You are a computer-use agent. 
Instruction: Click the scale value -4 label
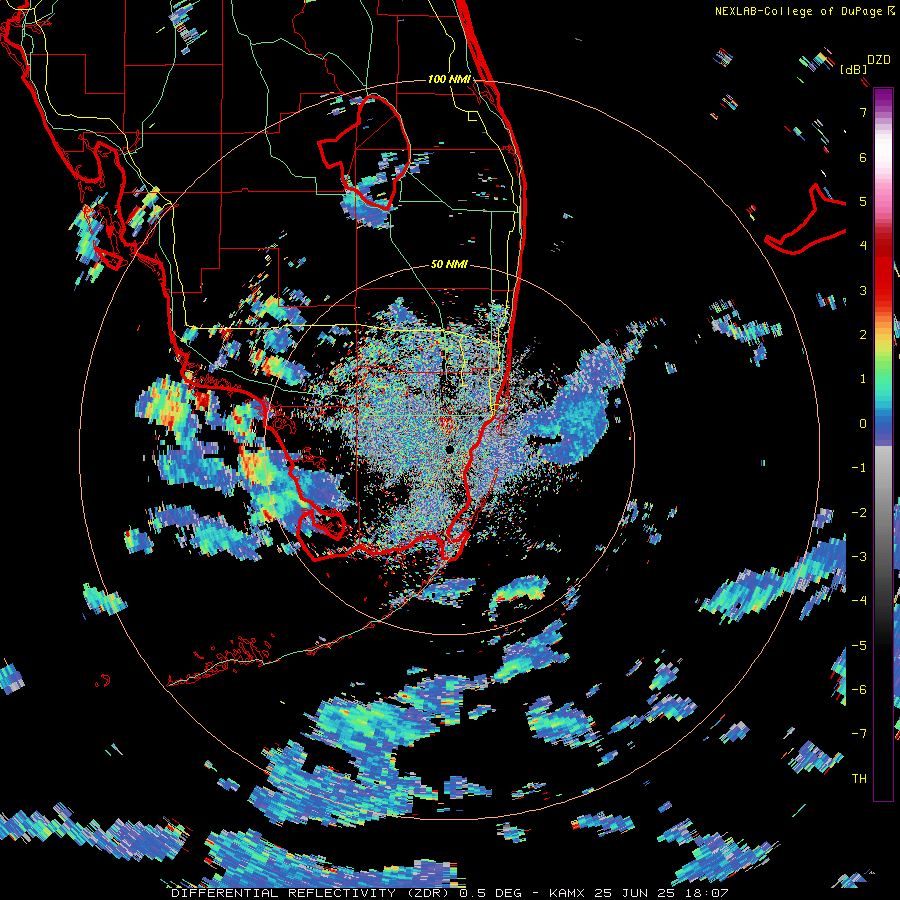tap(859, 601)
